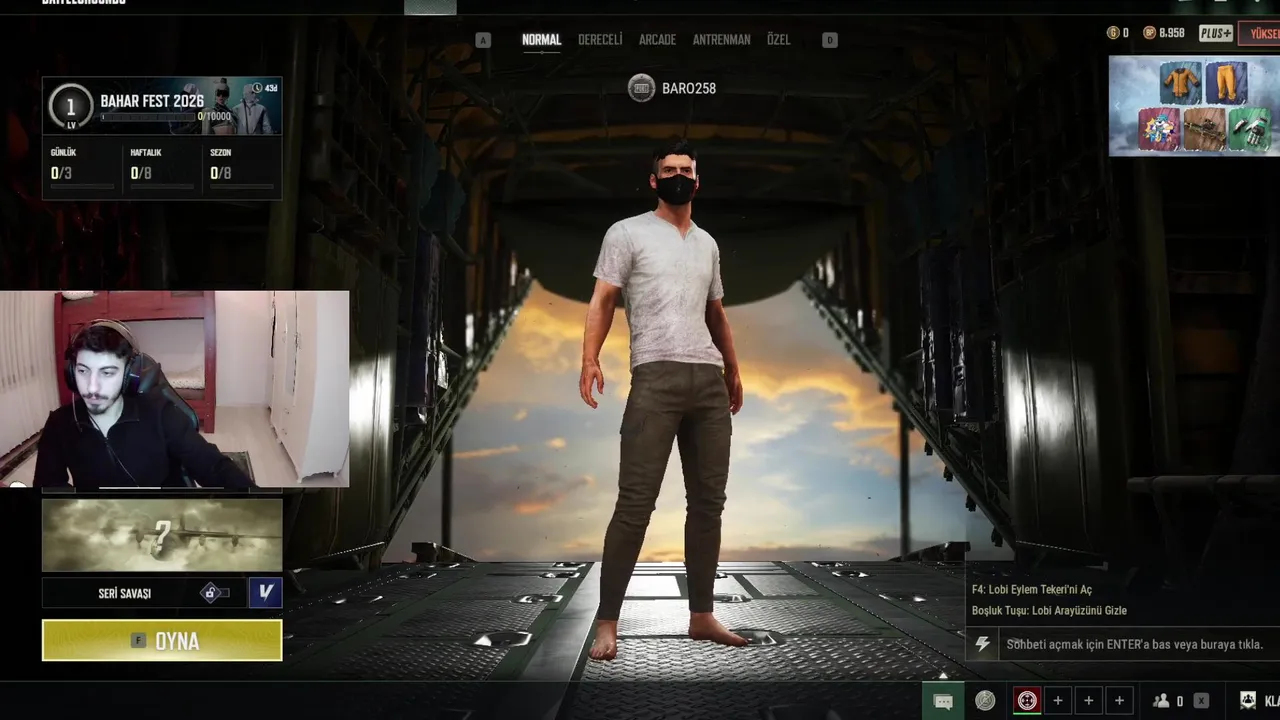This screenshot has height=720, width=1280.
Task: Select the gloves reward item
Action: pyautogui.click(x=1249, y=130)
